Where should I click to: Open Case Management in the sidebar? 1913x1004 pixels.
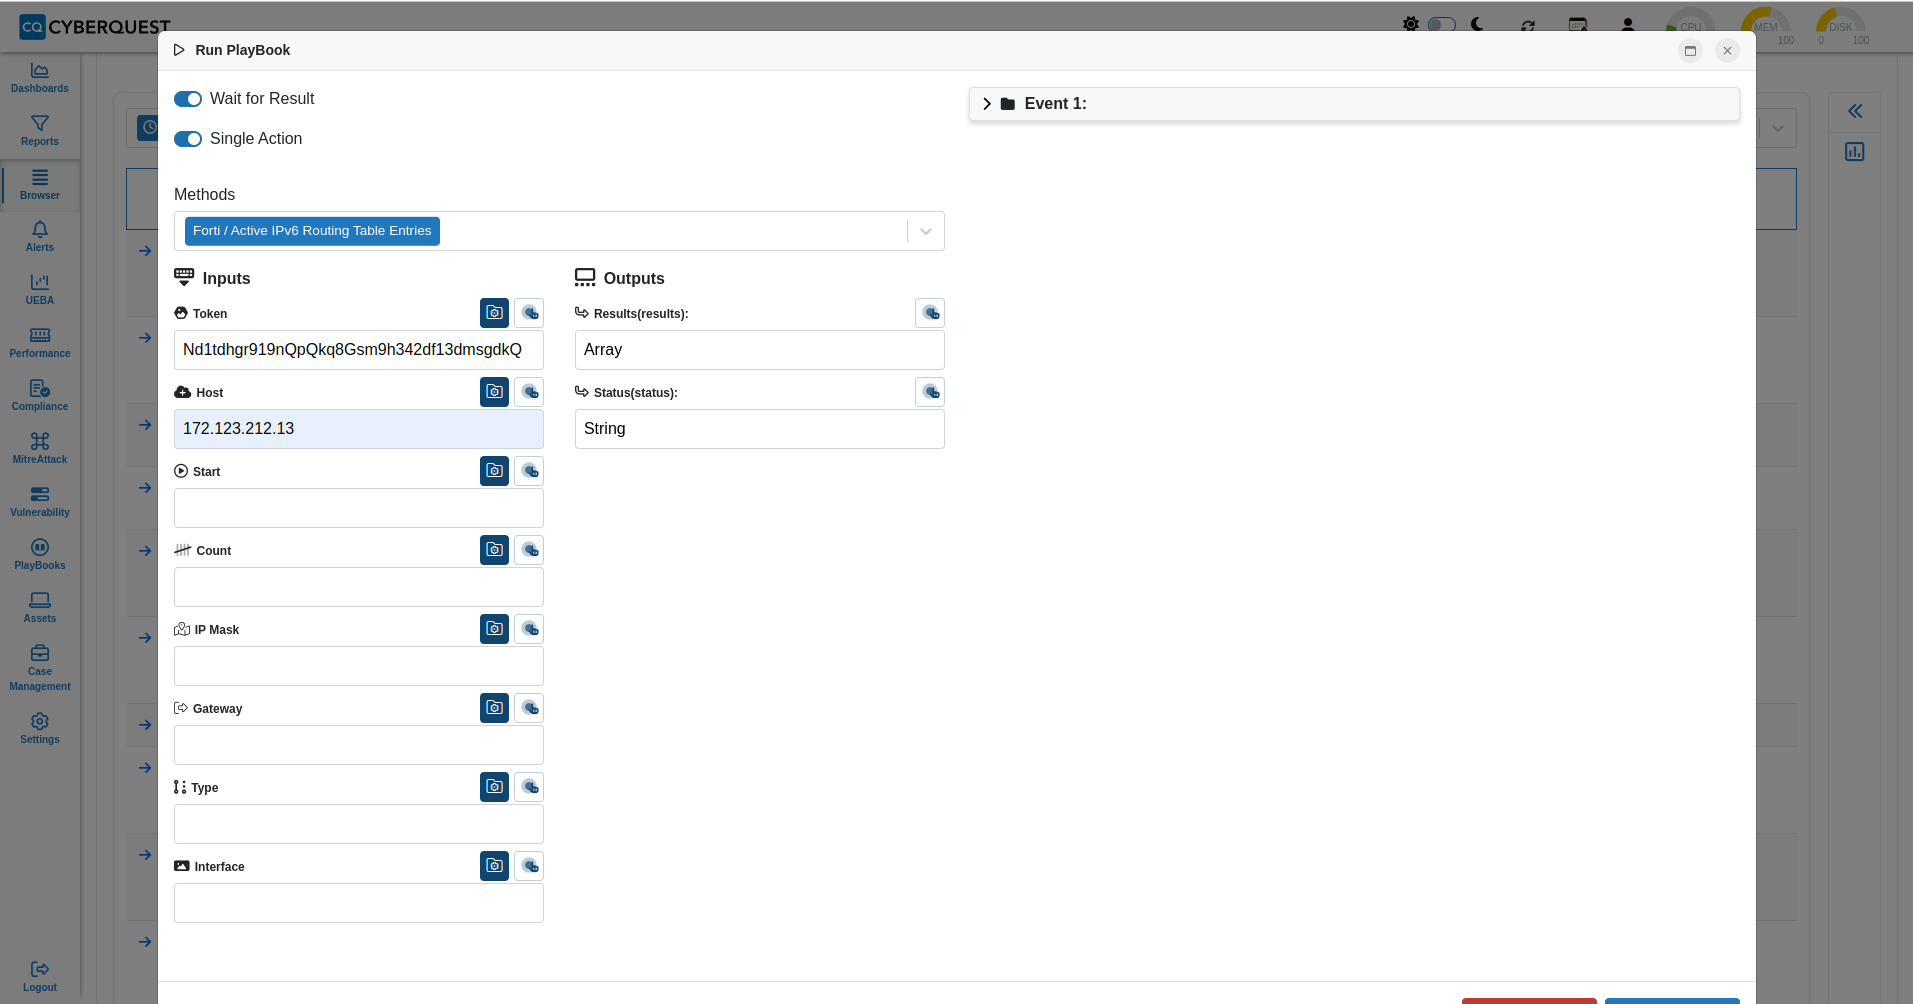coord(40,668)
